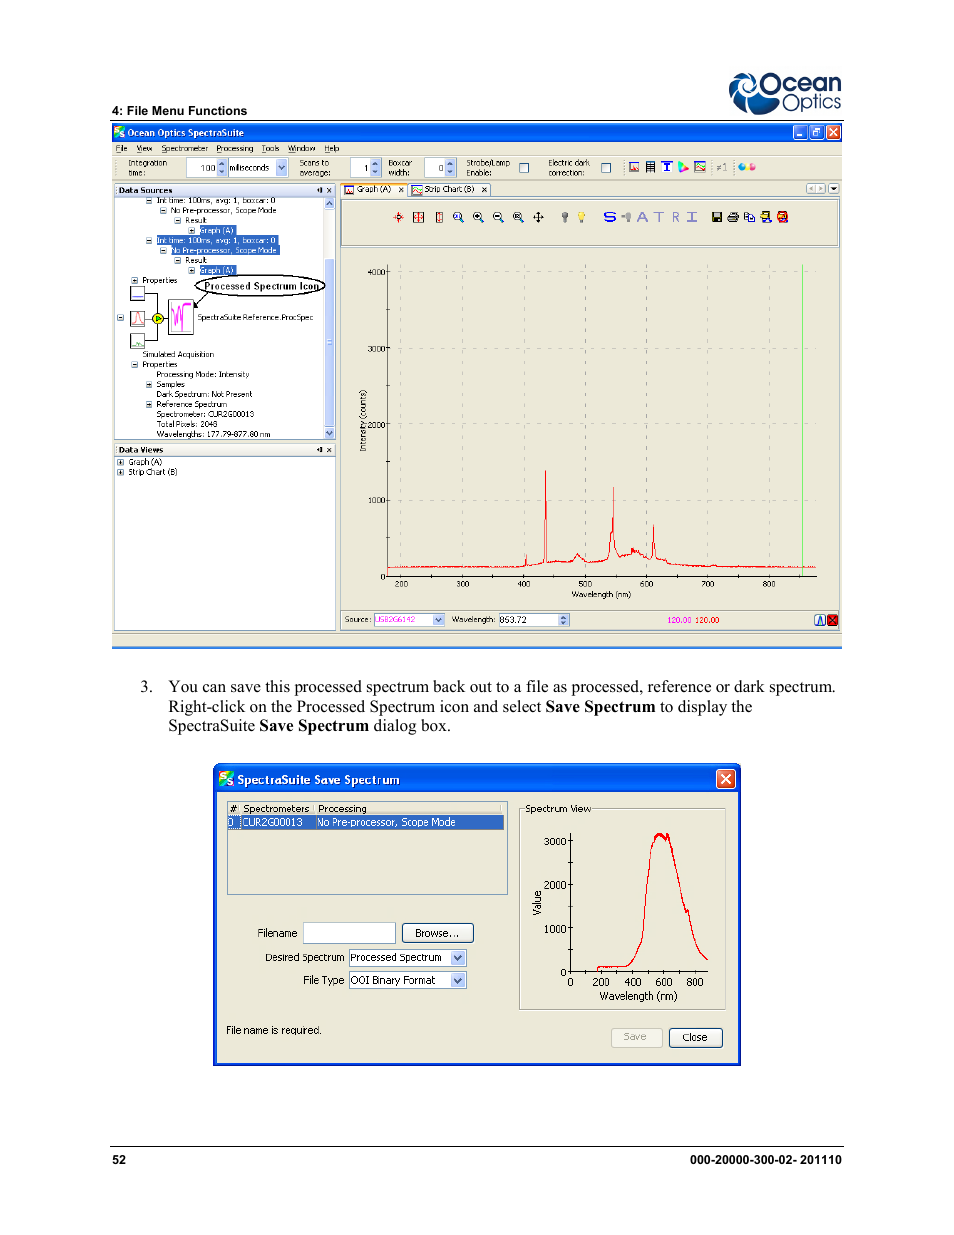Click the zoom set range magnifier icon
The width and height of the screenshot is (954, 1235).
click(x=518, y=217)
